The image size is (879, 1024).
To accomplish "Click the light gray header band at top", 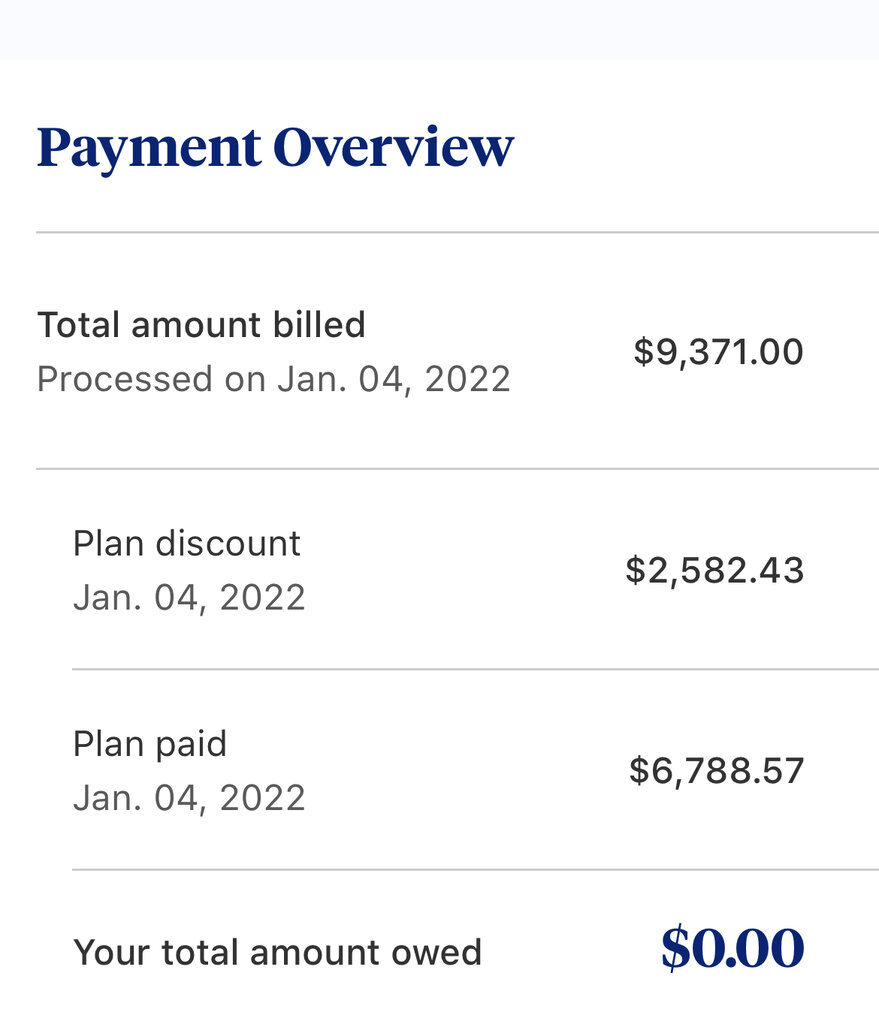I will pyautogui.click(x=440, y=29).
